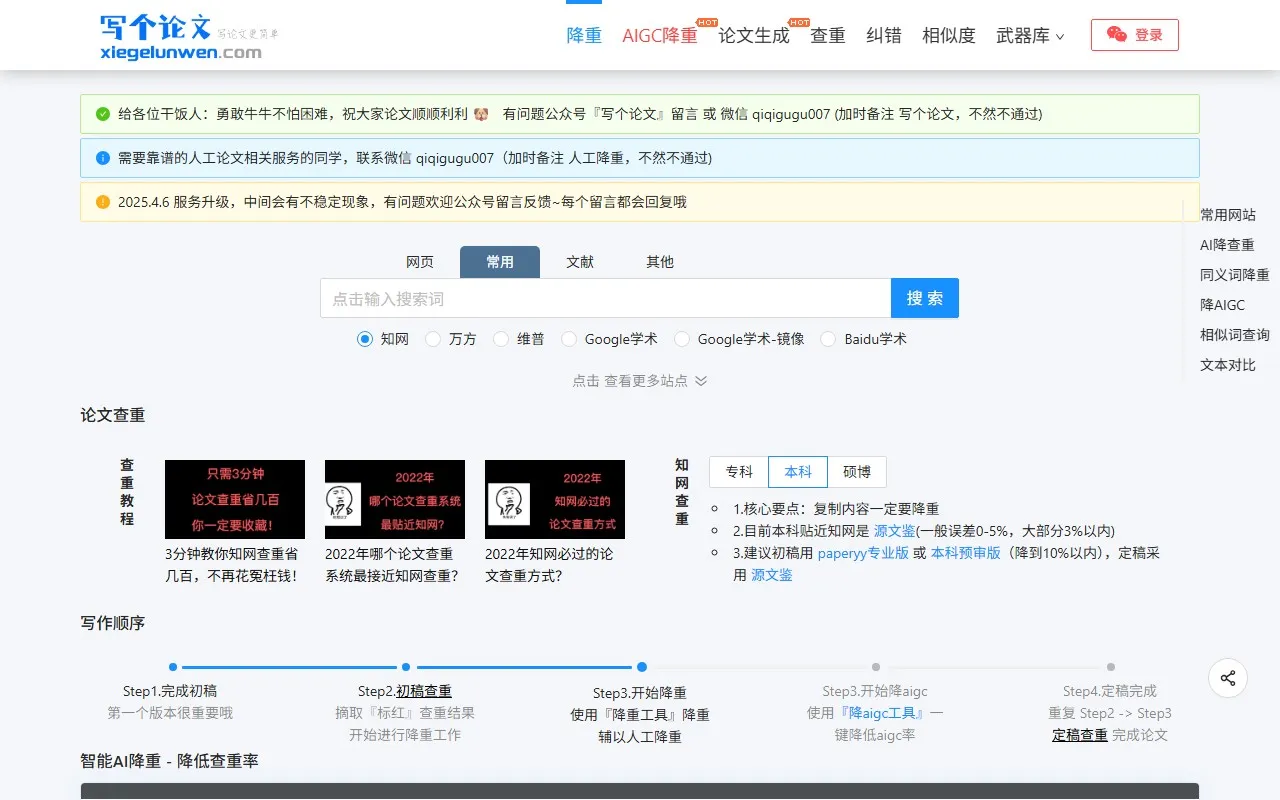Open the paperyy专业版 link

(863, 553)
